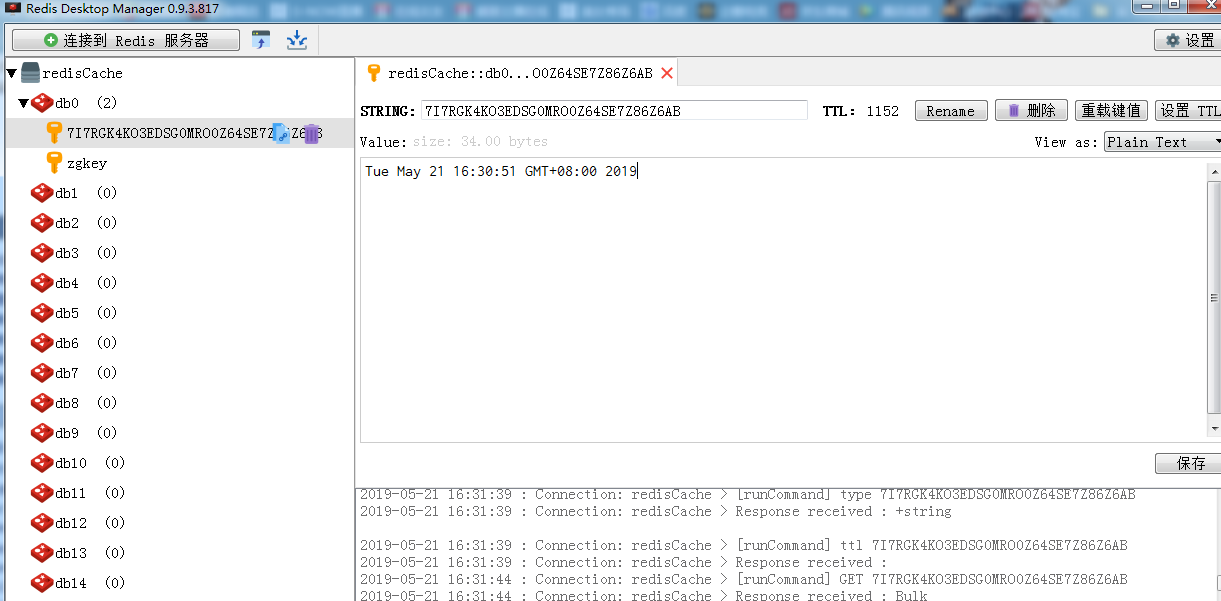Click the key icon of 7I7RGK4KO3EDSG key
Image resolution: width=1221 pixels, height=601 pixels.
coord(55,133)
